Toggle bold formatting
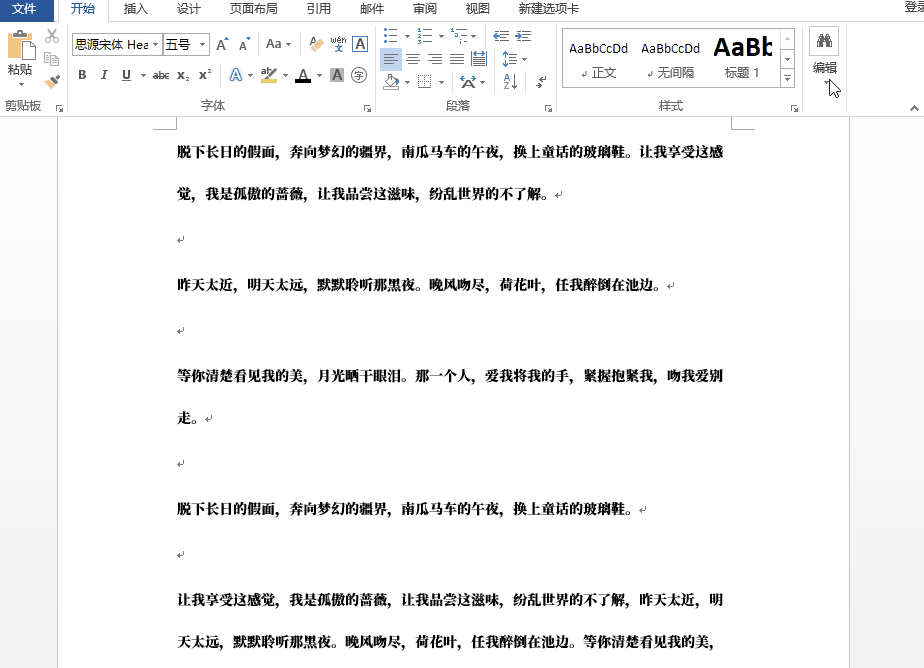 (x=82, y=75)
